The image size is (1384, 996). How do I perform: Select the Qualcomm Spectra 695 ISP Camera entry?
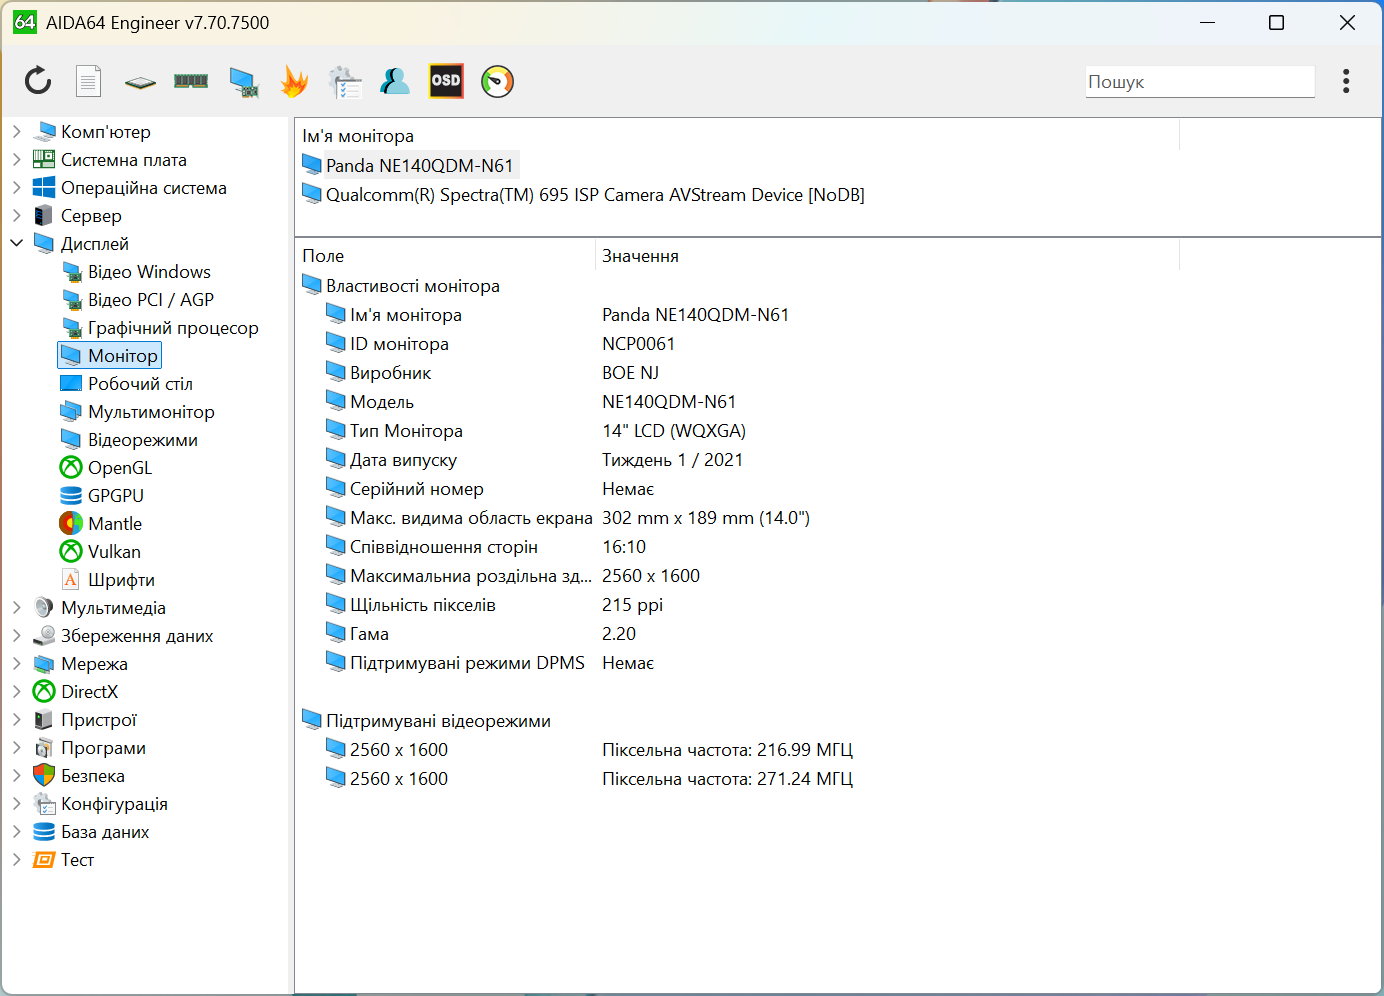pos(595,195)
